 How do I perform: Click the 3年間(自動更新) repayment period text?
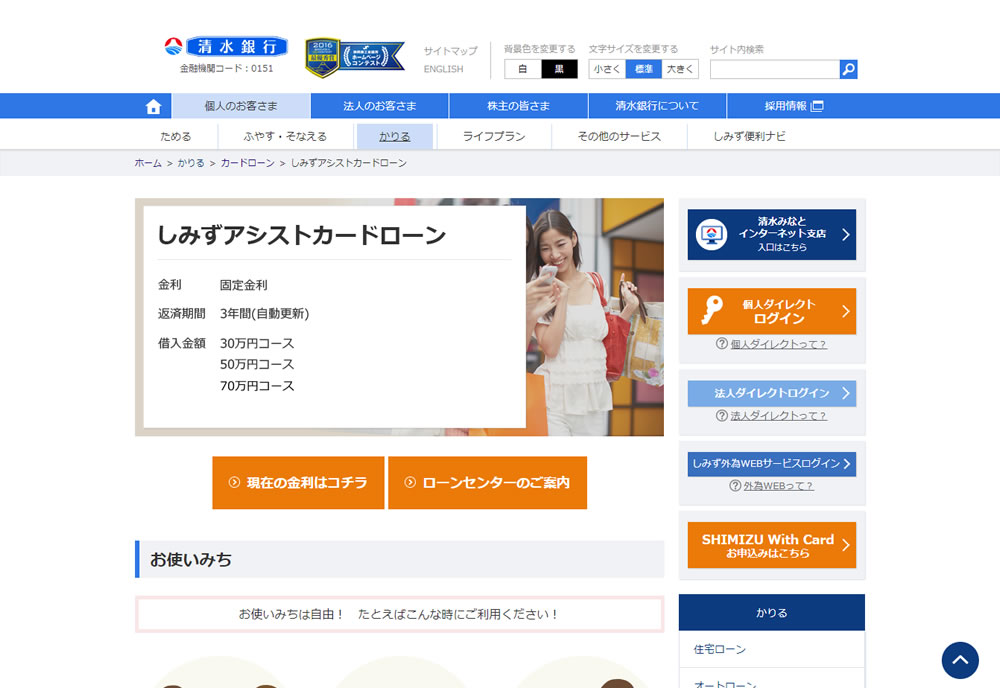coord(265,314)
